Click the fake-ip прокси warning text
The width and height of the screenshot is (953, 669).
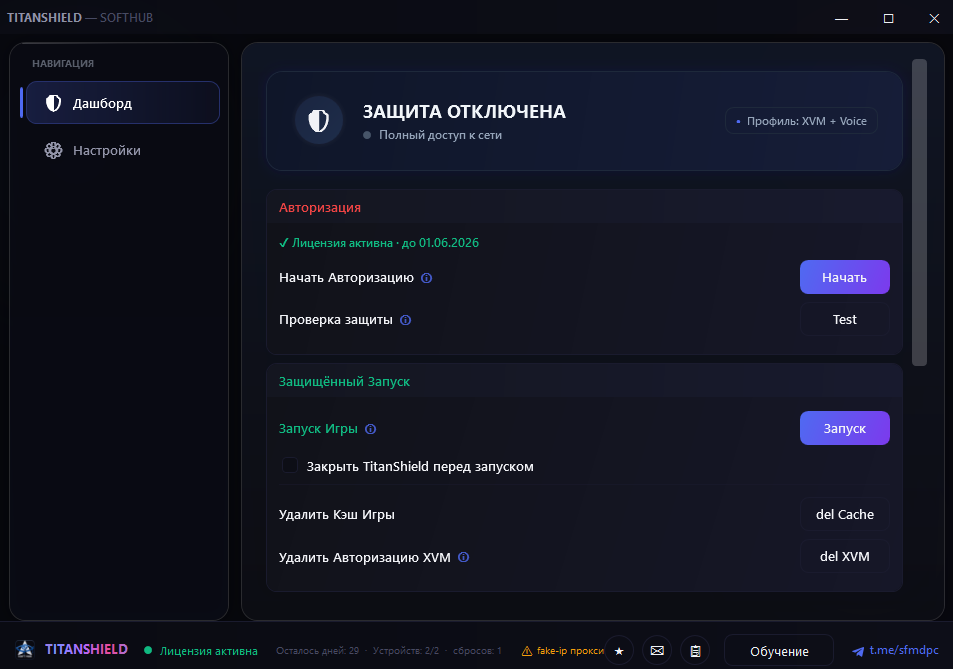(x=570, y=650)
